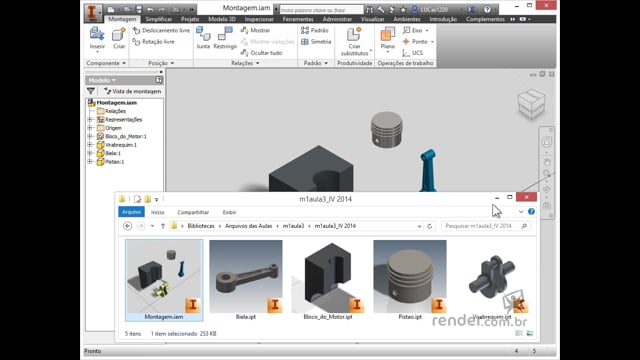This screenshot has width=640, height=360.
Task: Switch Explorer to details view icon
Action: [x=519, y=333]
